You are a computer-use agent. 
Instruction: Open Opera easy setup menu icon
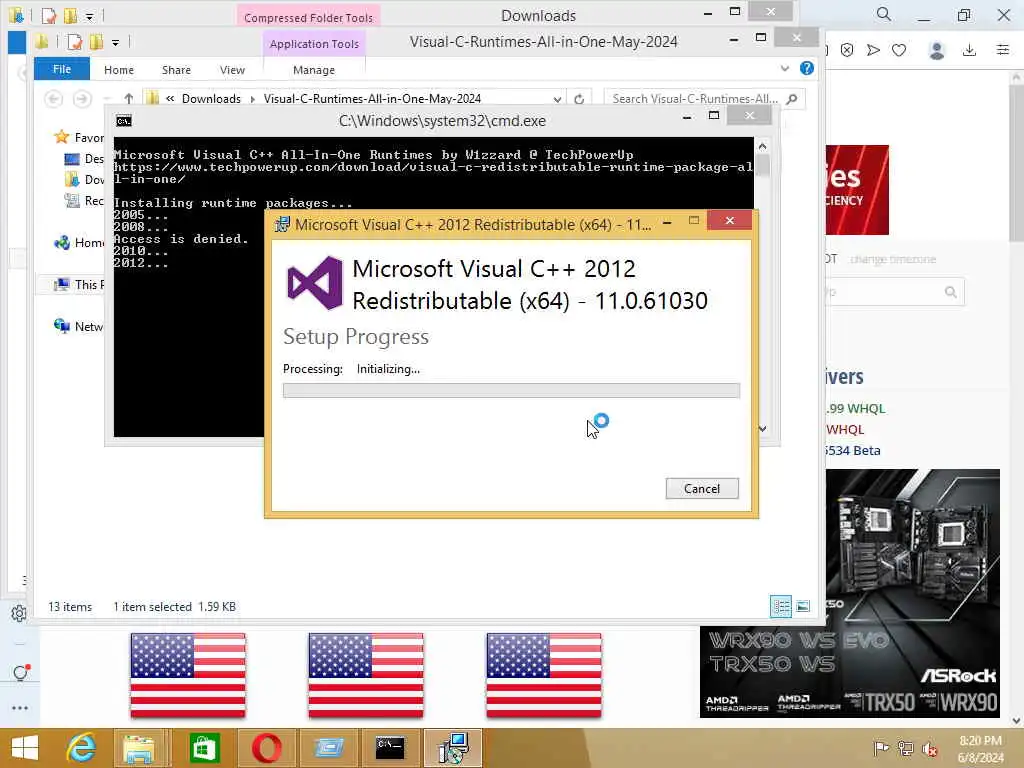[1003, 50]
